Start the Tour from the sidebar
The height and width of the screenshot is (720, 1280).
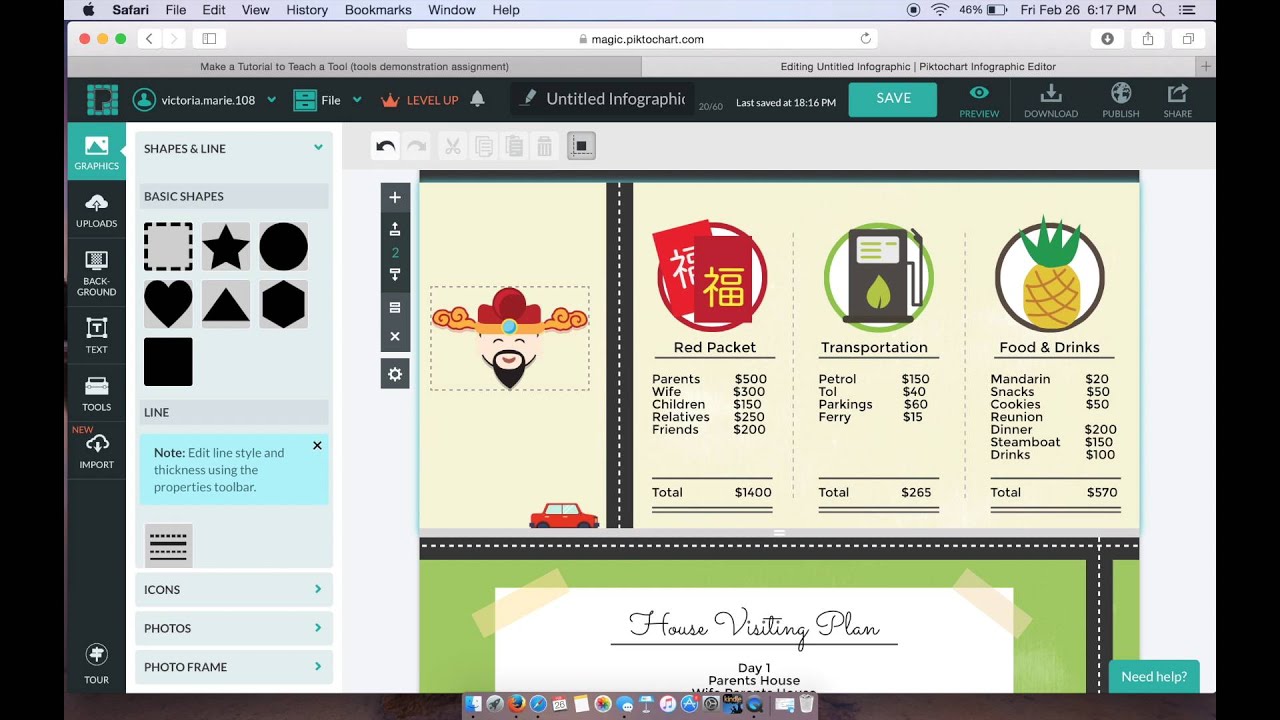tap(96, 665)
